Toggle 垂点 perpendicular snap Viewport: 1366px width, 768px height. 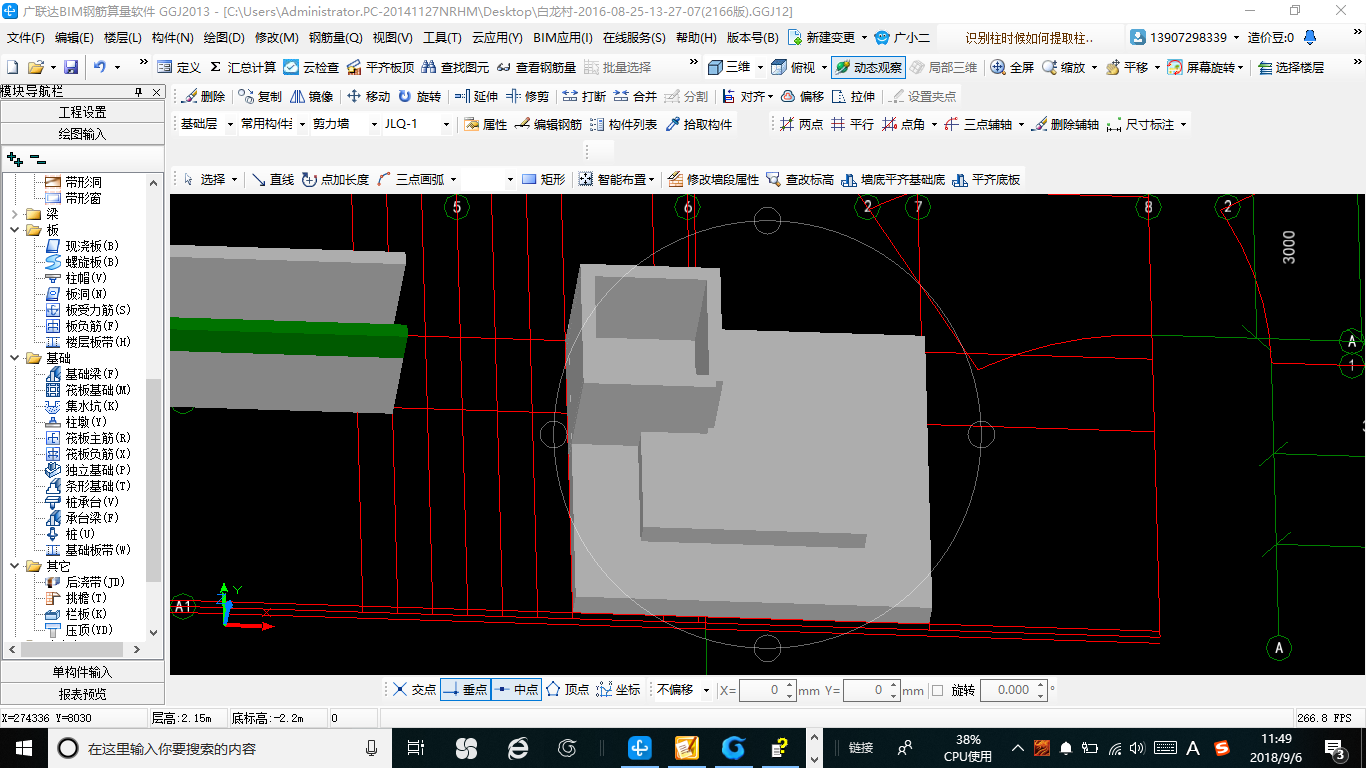pyautogui.click(x=465, y=690)
